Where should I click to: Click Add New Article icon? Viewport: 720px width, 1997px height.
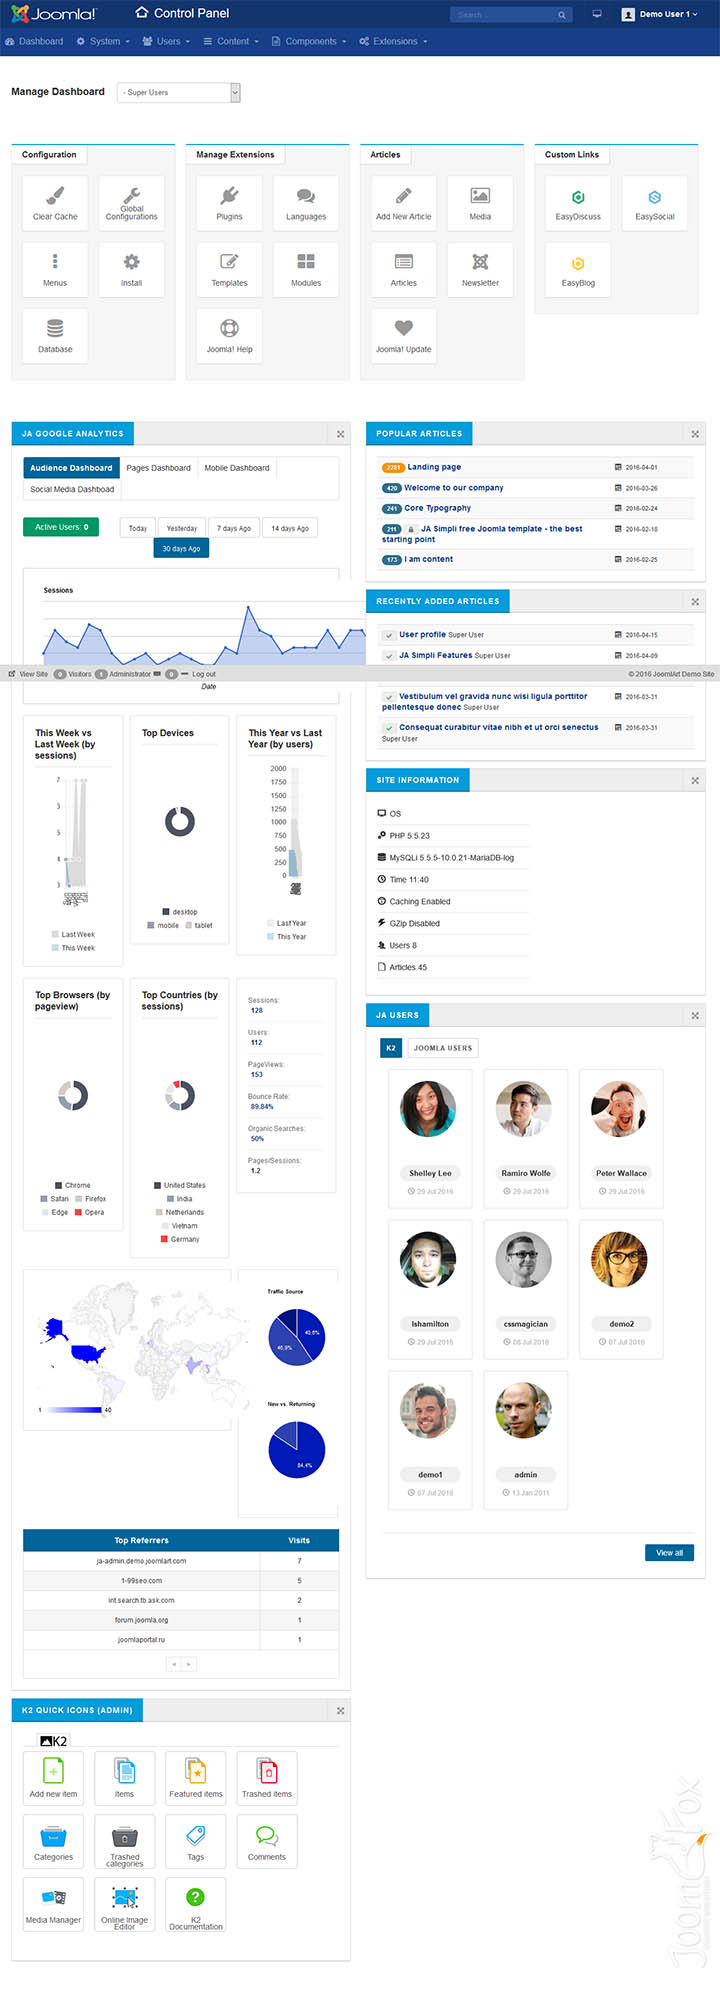point(404,203)
